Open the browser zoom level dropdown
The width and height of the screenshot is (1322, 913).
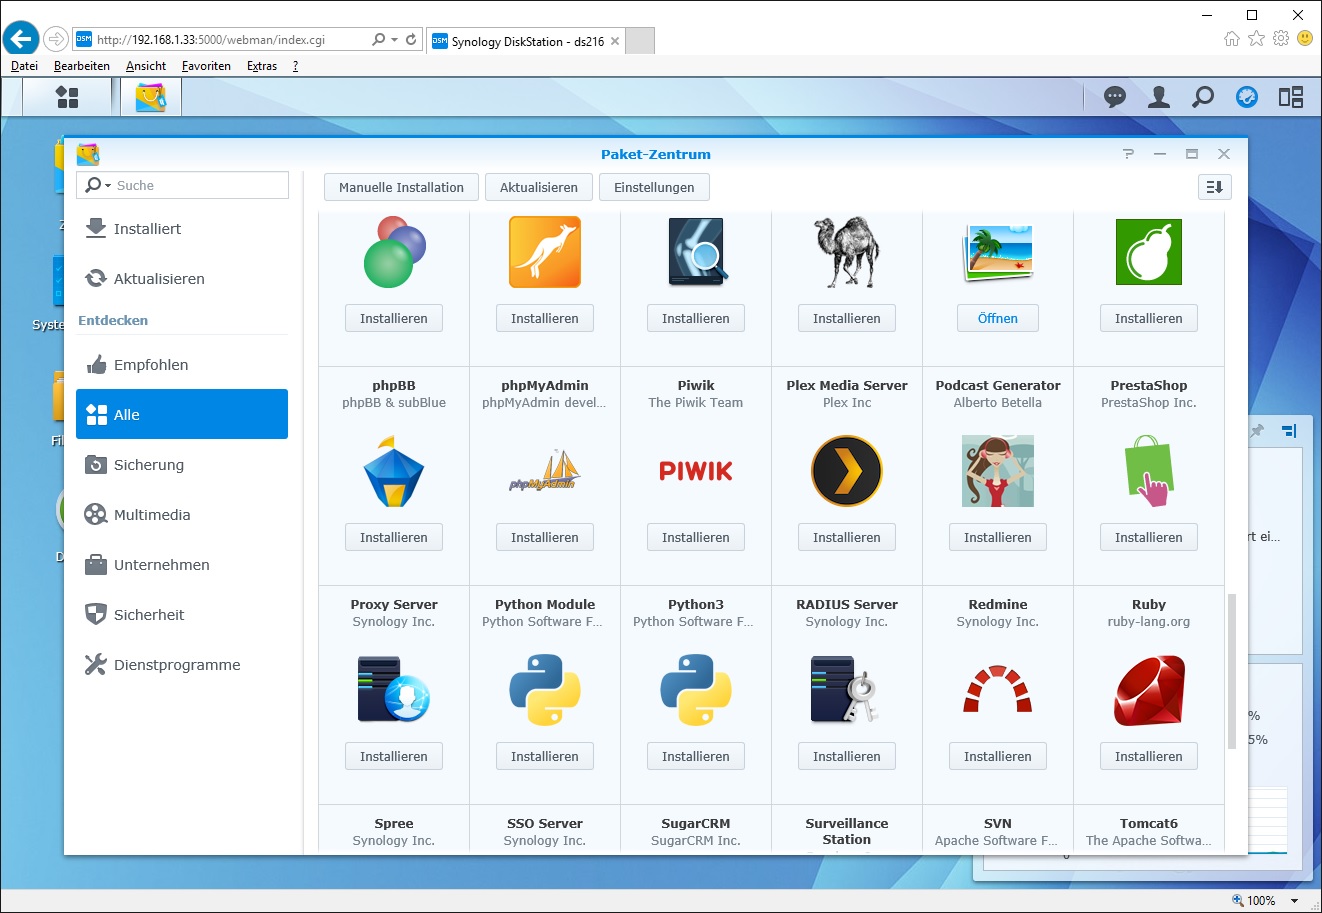pos(1295,900)
